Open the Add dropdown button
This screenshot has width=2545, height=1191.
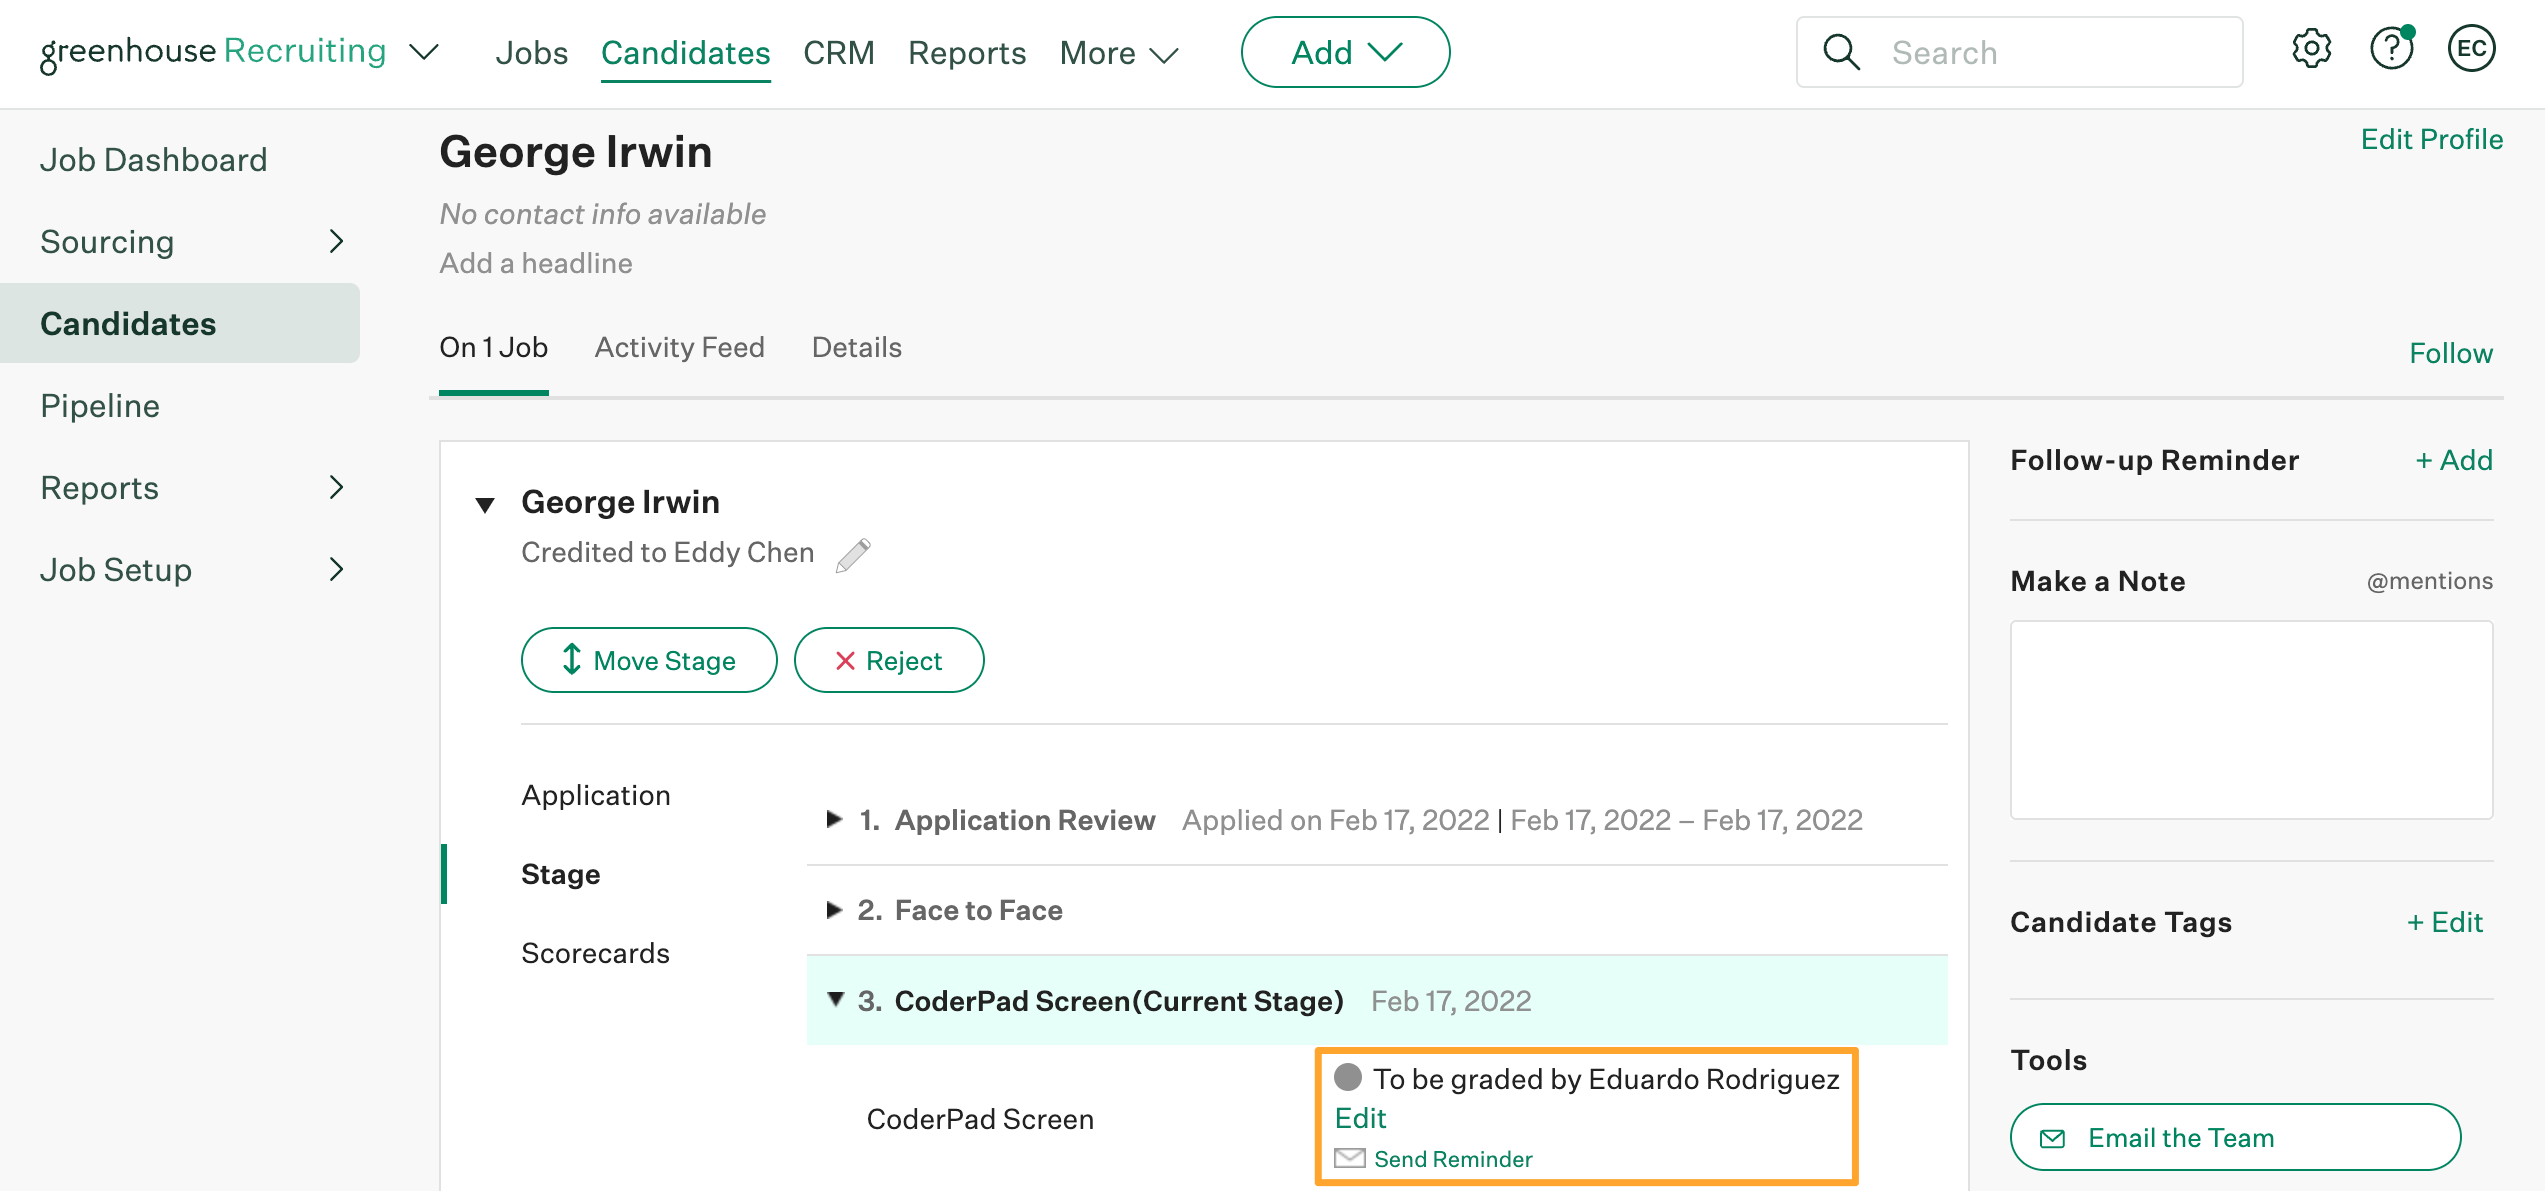point(1345,52)
